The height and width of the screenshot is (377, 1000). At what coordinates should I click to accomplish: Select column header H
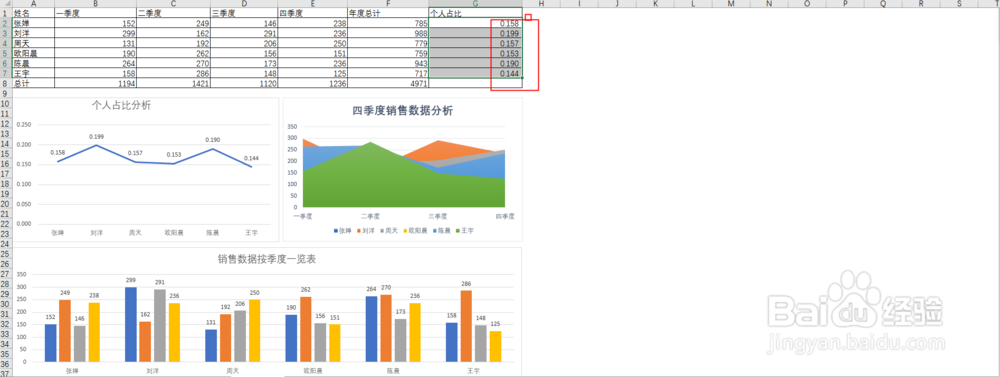tap(541, 4)
